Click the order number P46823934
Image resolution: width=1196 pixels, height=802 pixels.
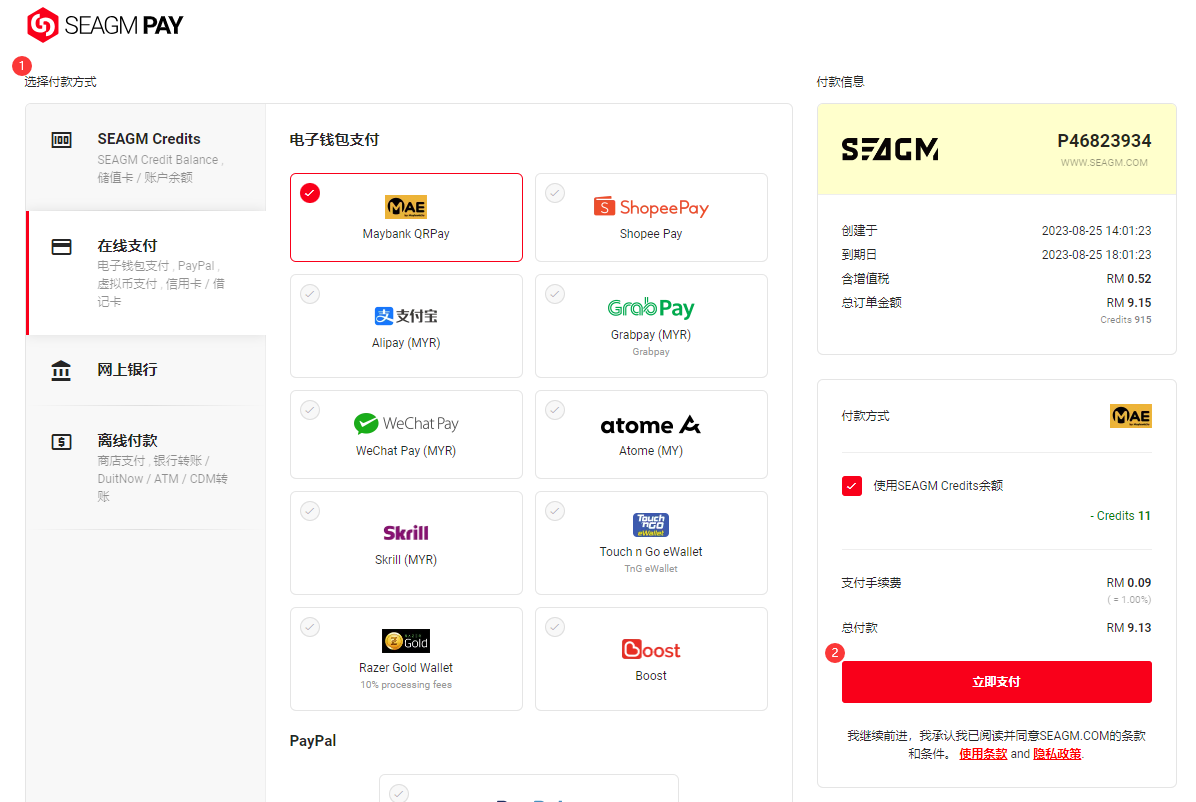tap(1104, 141)
